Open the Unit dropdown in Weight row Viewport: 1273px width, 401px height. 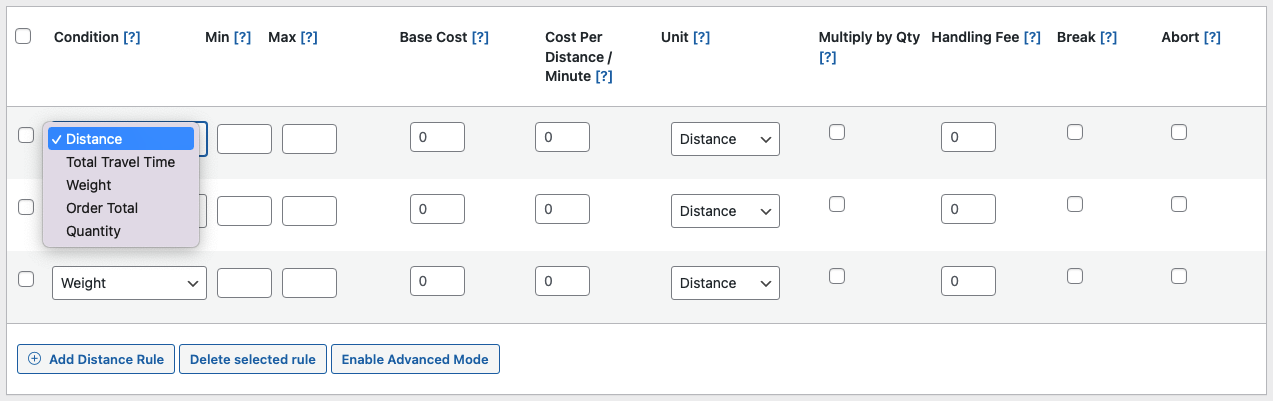(x=725, y=283)
